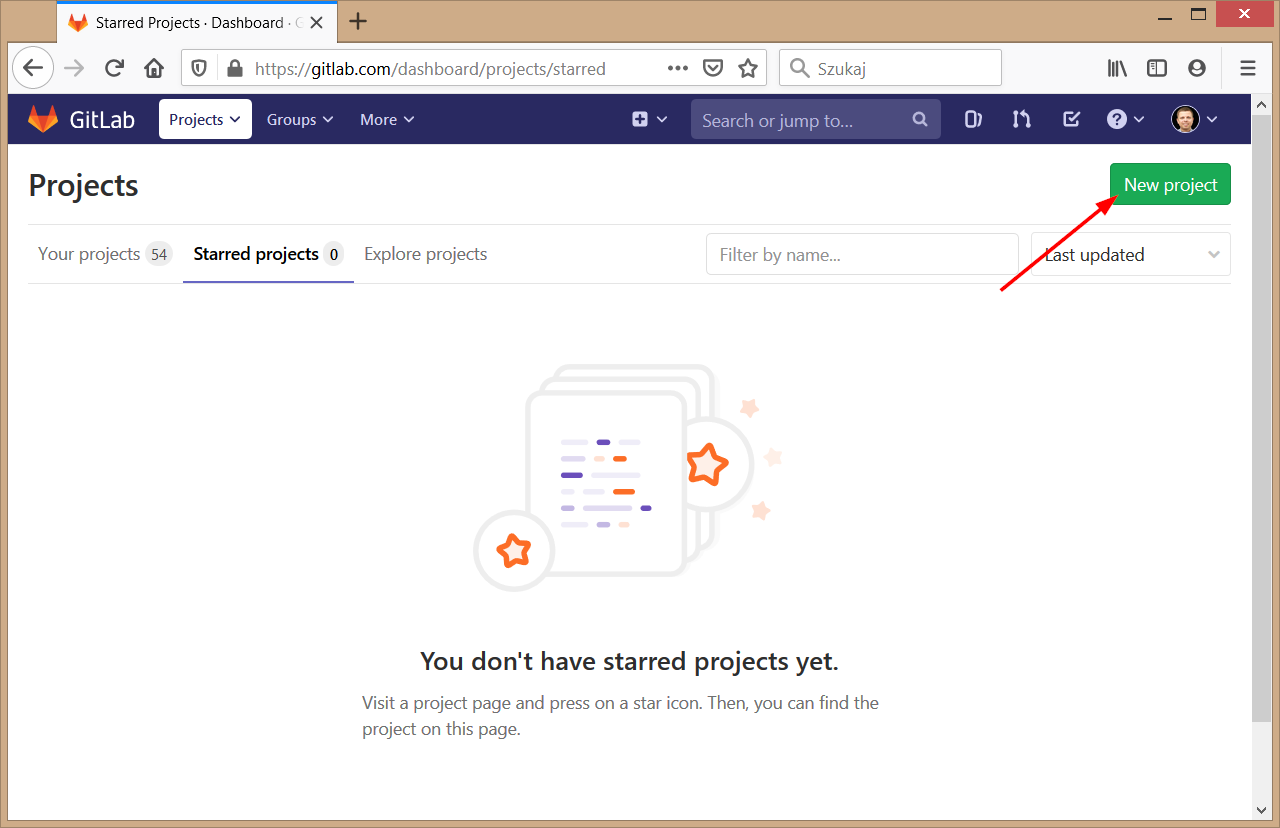Bookmark this page with star icon

tap(747, 68)
